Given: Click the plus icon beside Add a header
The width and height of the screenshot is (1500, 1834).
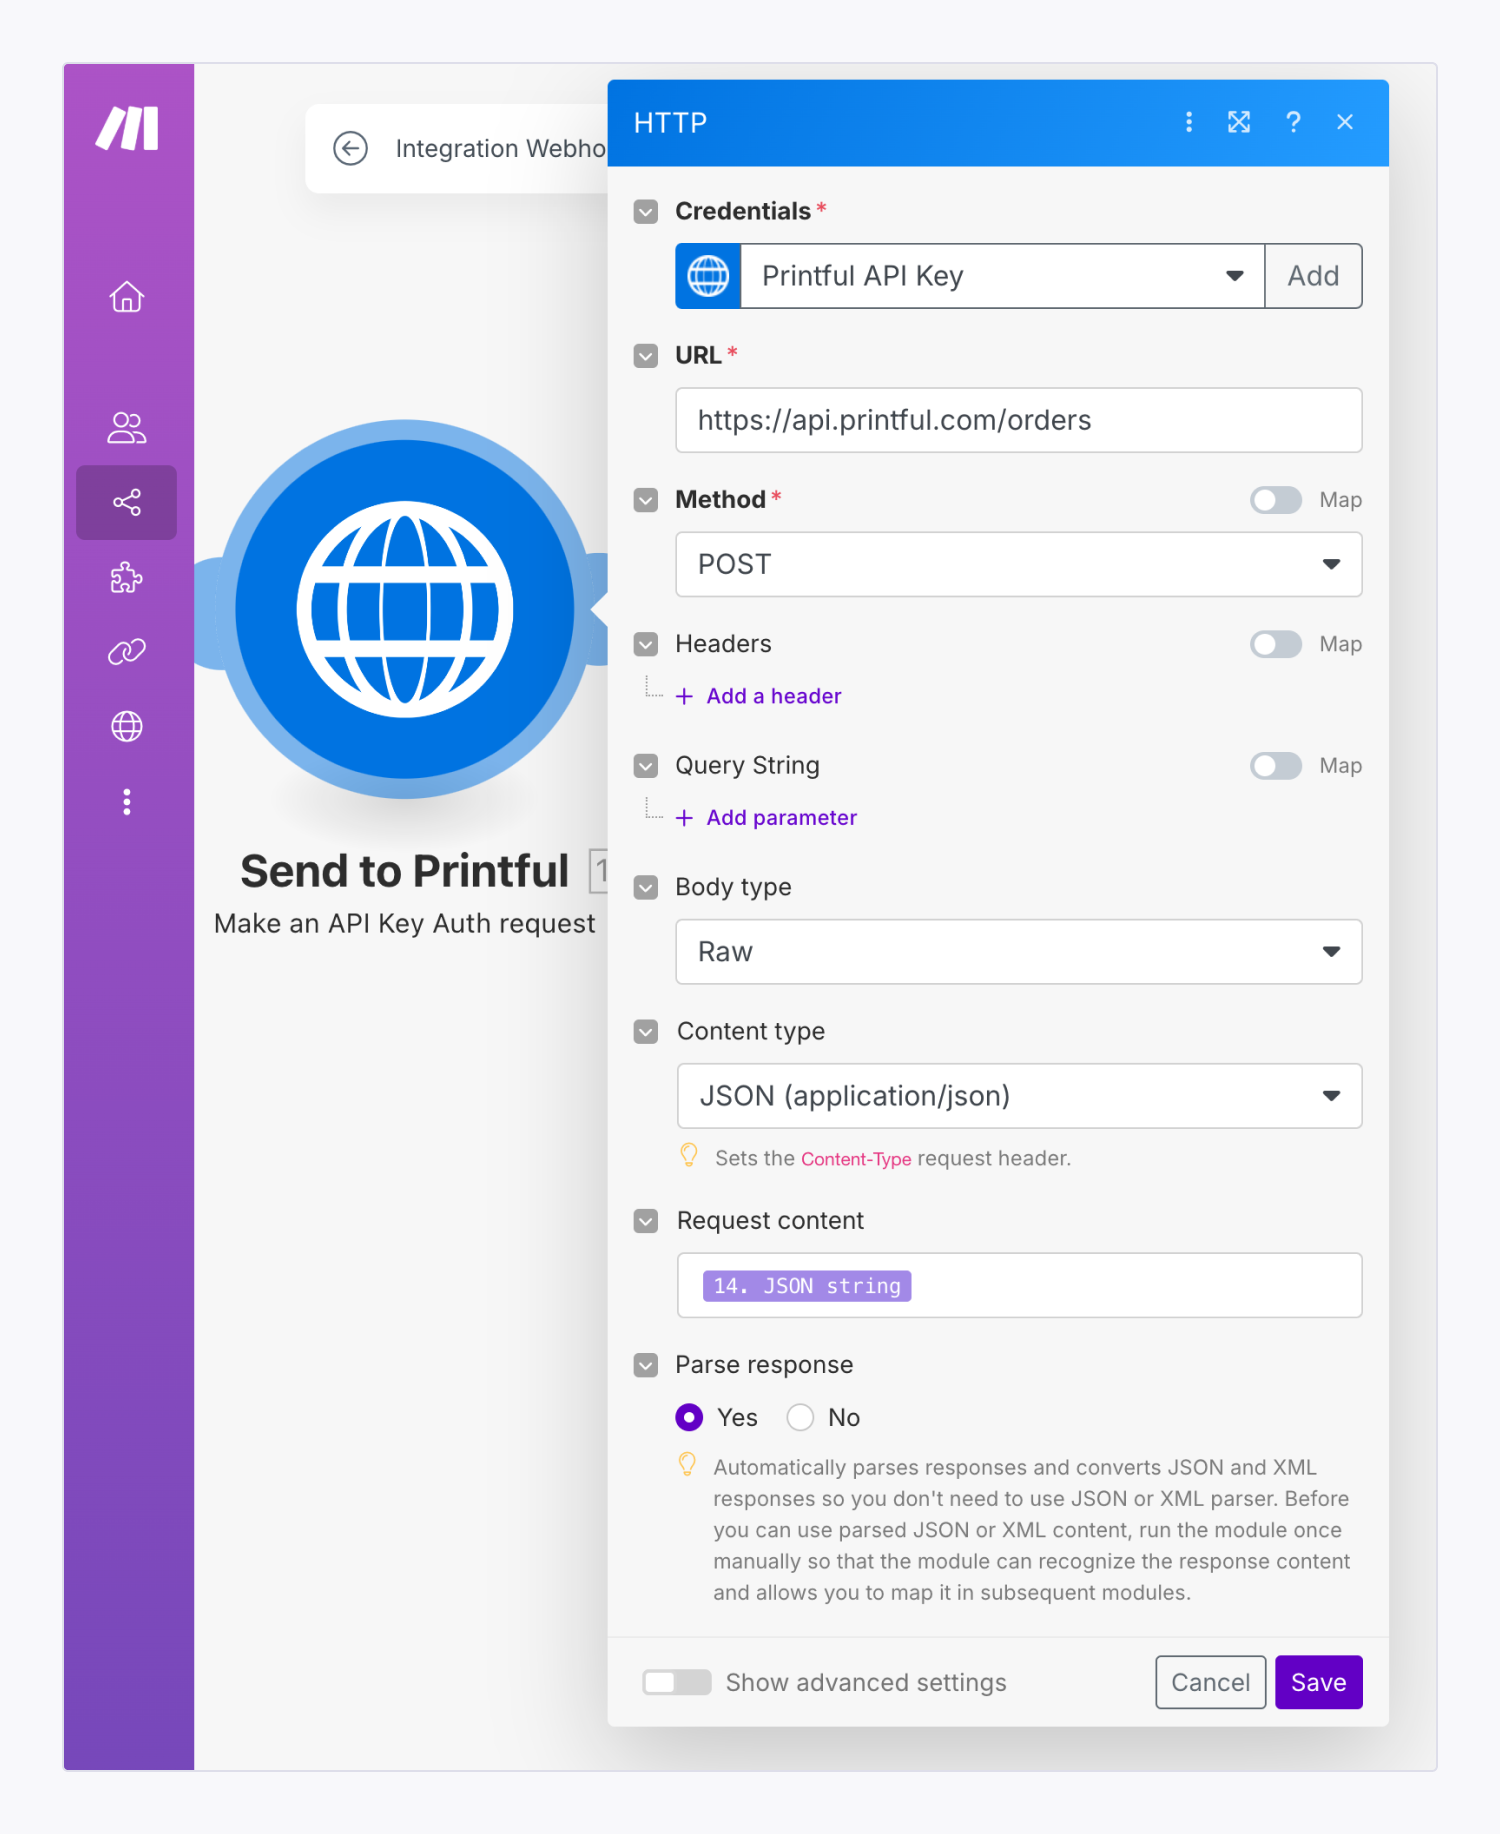Looking at the screenshot, I should [684, 696].
